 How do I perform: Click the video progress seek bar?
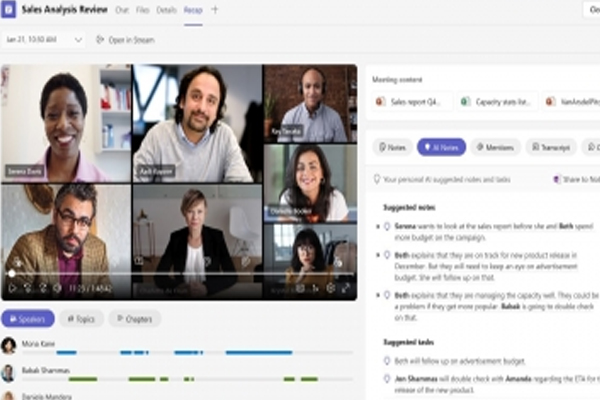click(180, 273)
